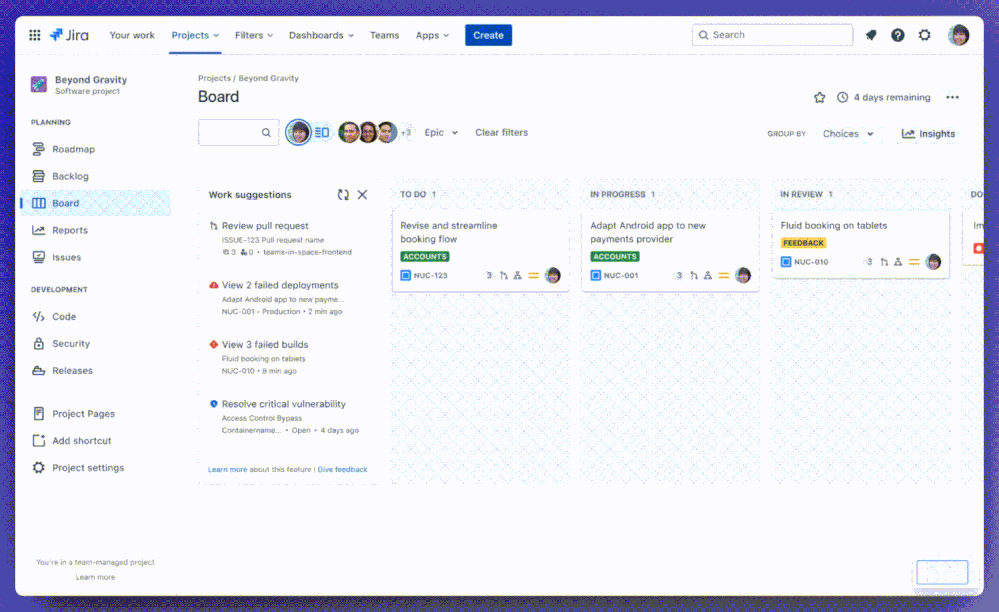
Task: Select the Roadmap icon in sidebar
Action: click(x=40, y=148)
